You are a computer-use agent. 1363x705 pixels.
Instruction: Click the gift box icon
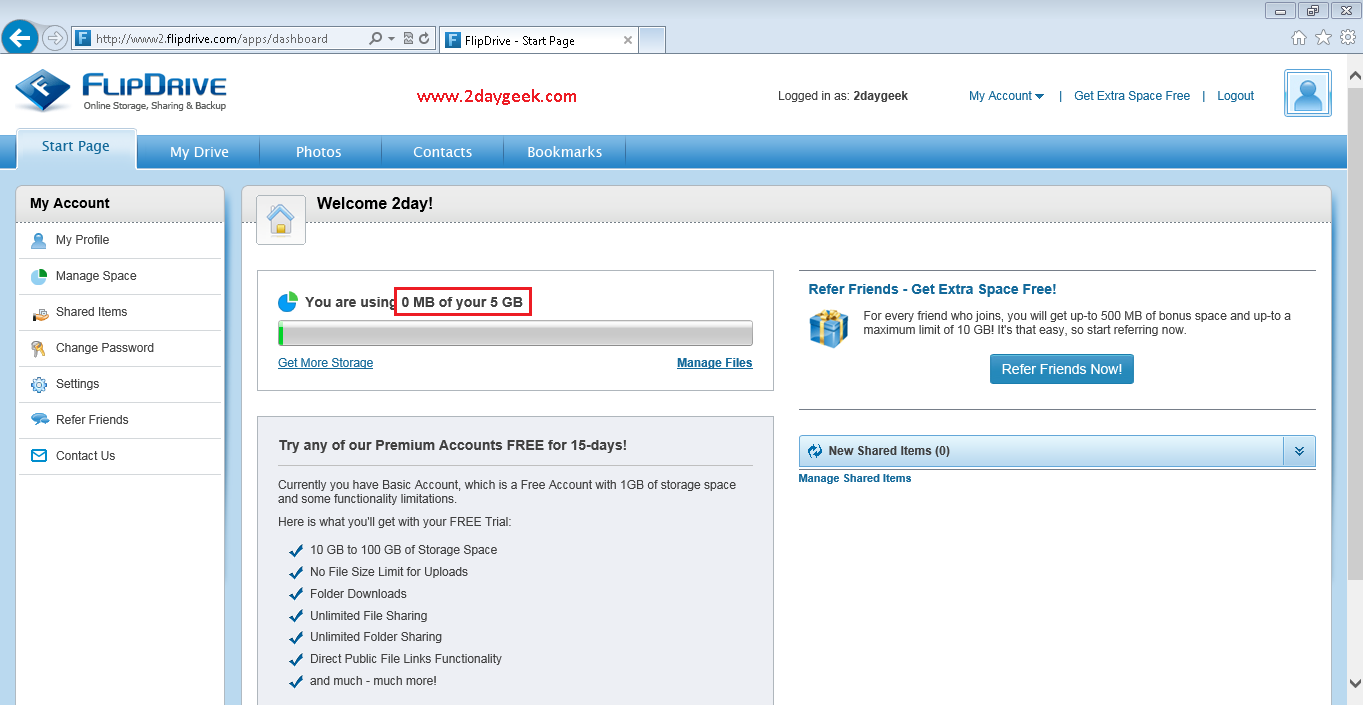click(829, 328)
